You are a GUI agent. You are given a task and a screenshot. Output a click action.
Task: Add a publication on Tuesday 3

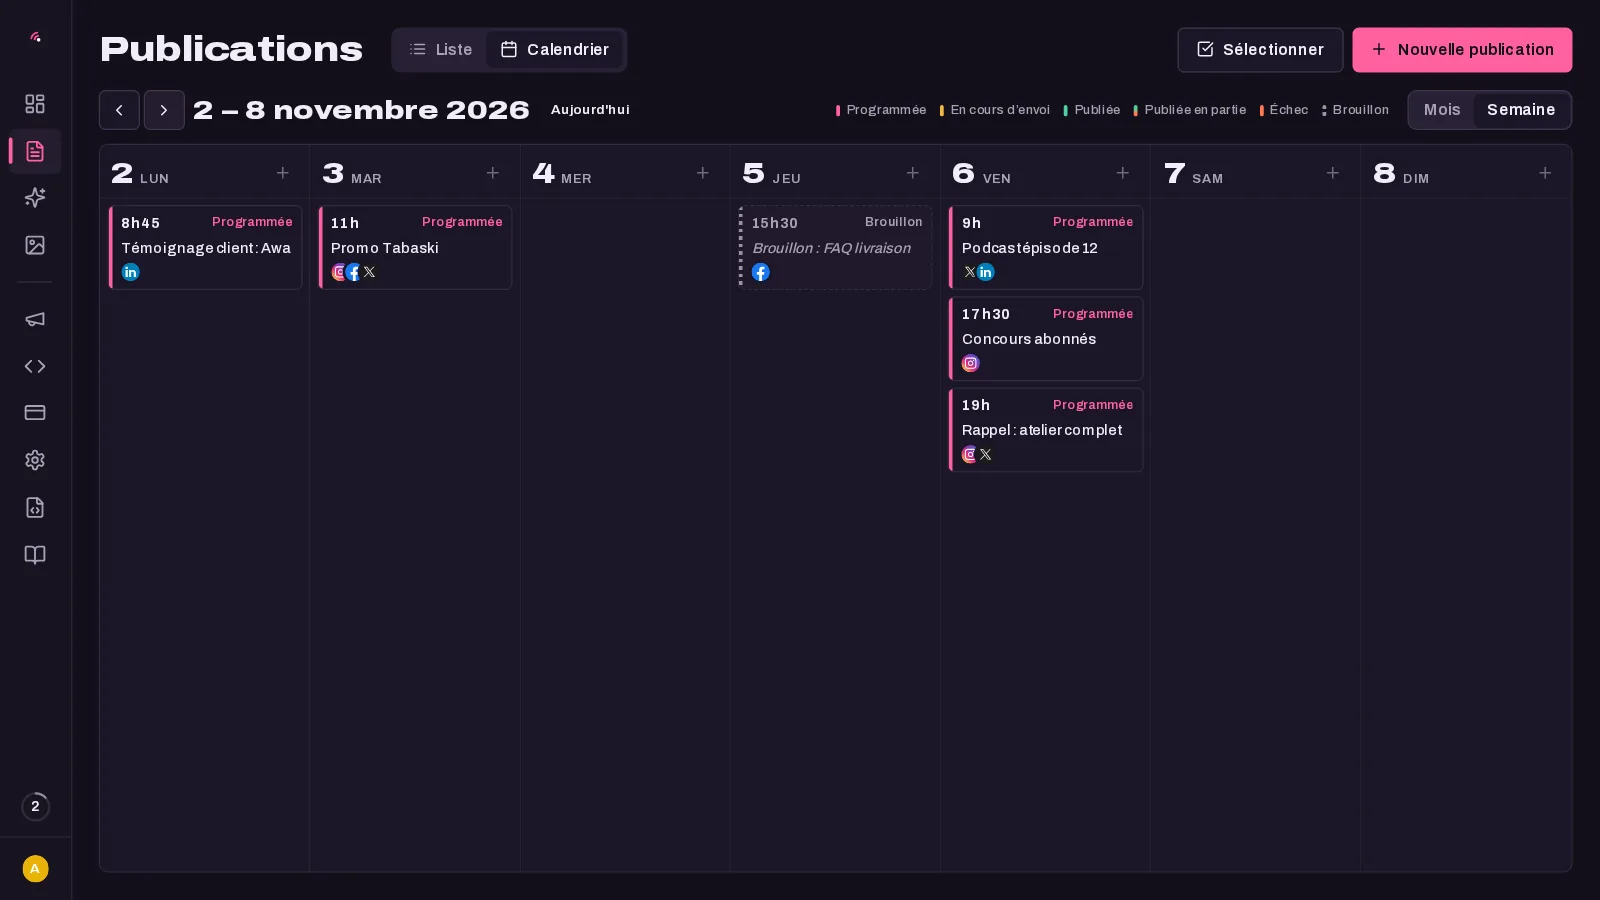pyautogui.click(x=493, y=173)
